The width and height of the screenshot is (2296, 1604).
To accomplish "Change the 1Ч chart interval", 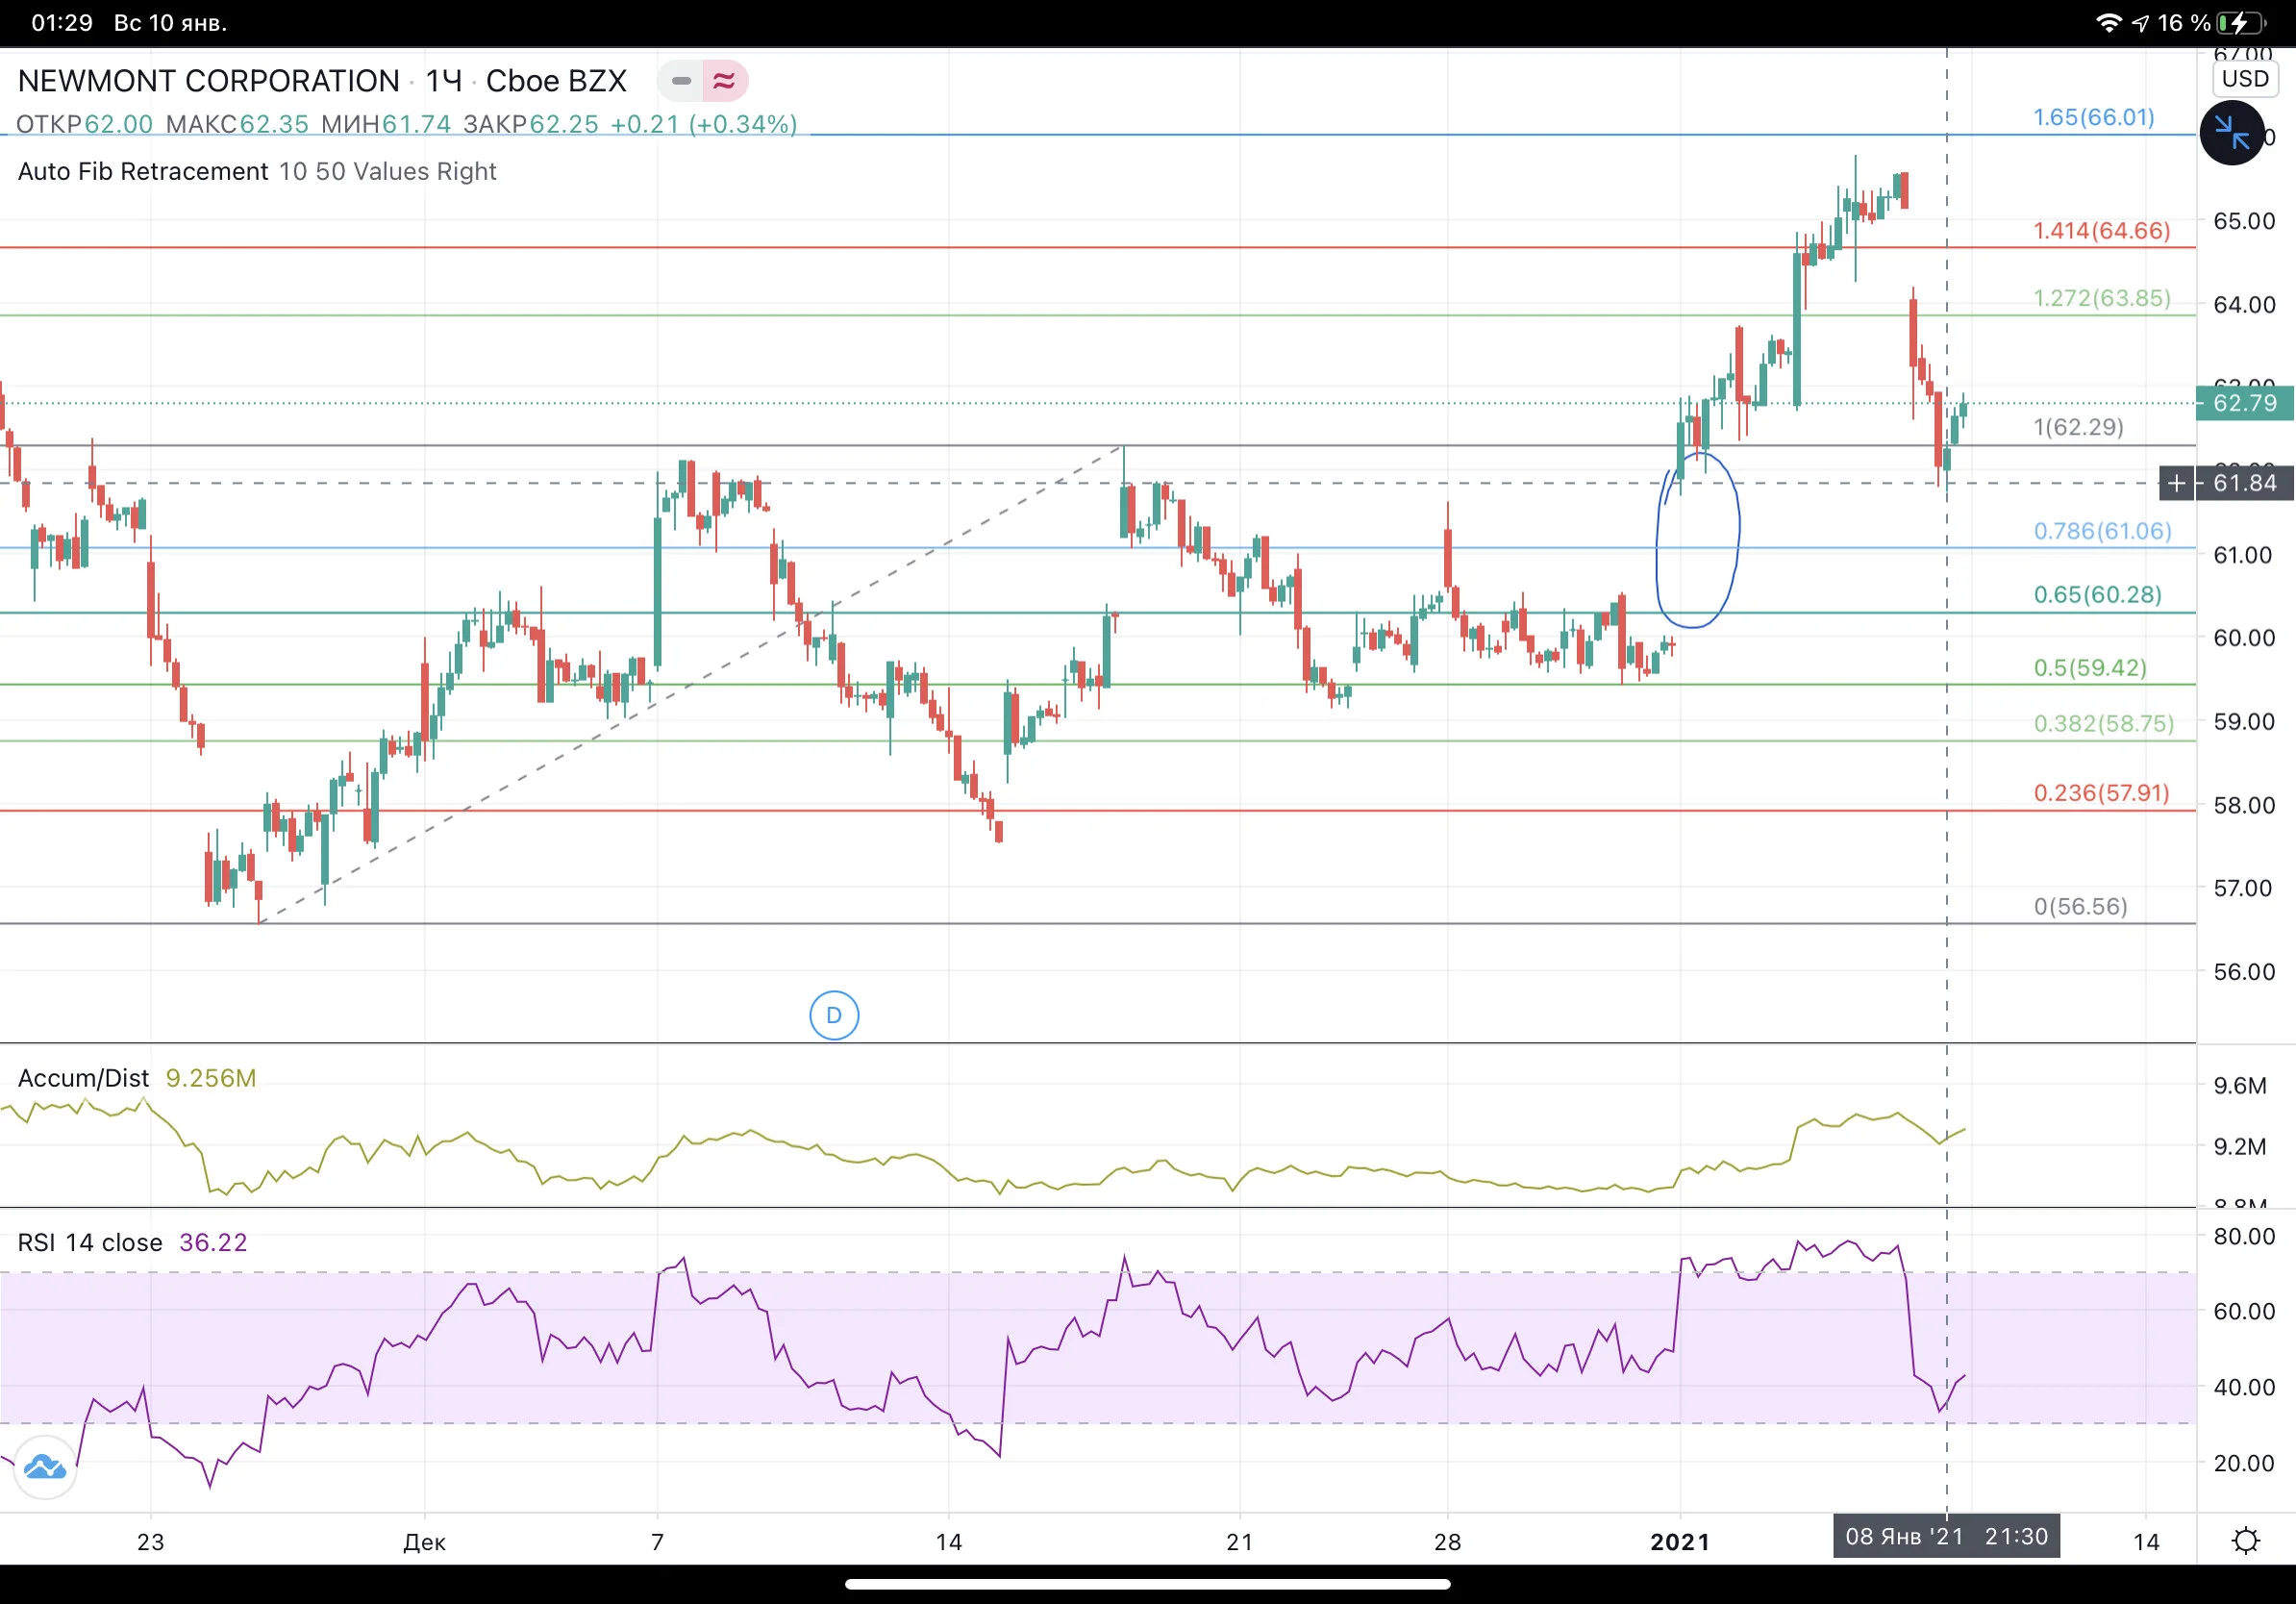I will (x=444, y=81).
